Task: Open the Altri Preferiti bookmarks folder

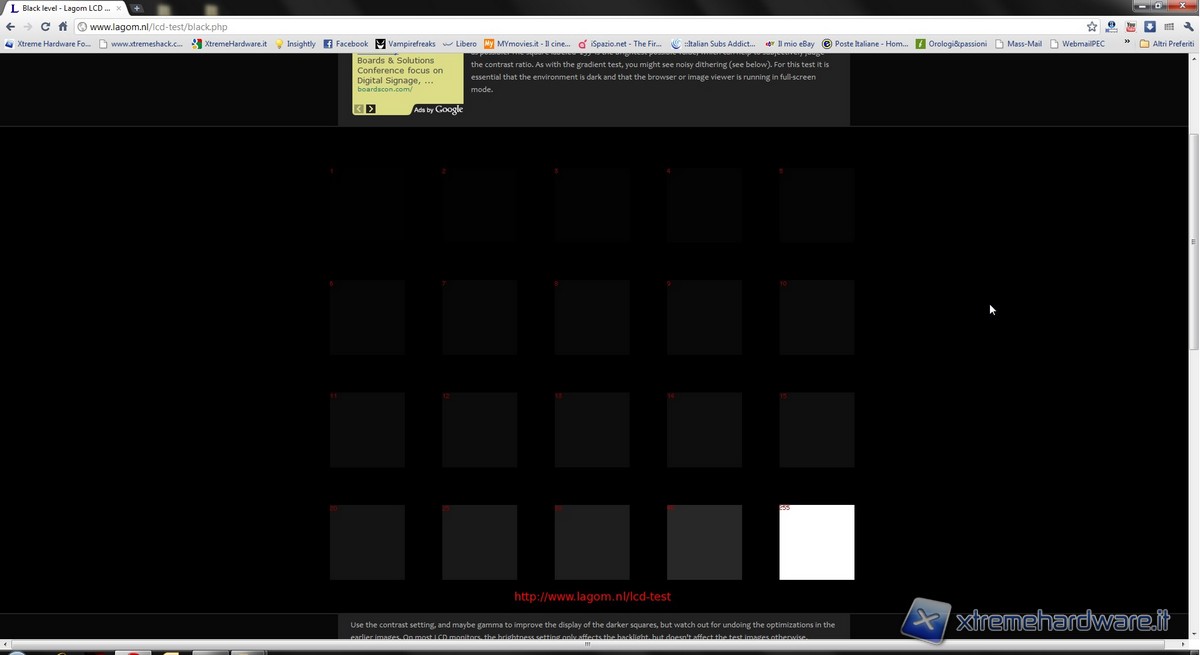Action: coord(1166,44)
